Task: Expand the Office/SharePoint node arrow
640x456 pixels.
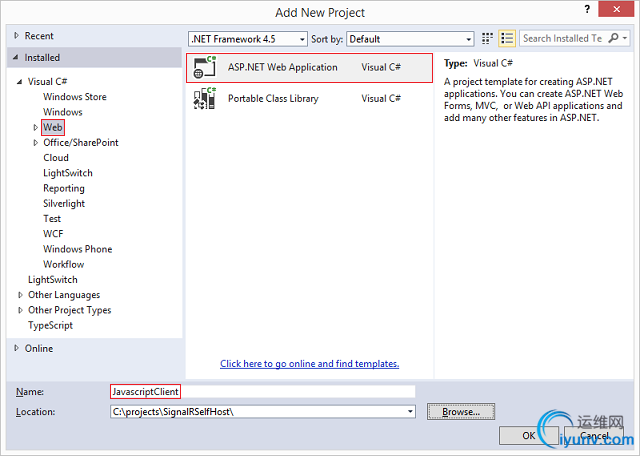Action: click(36, 142)
